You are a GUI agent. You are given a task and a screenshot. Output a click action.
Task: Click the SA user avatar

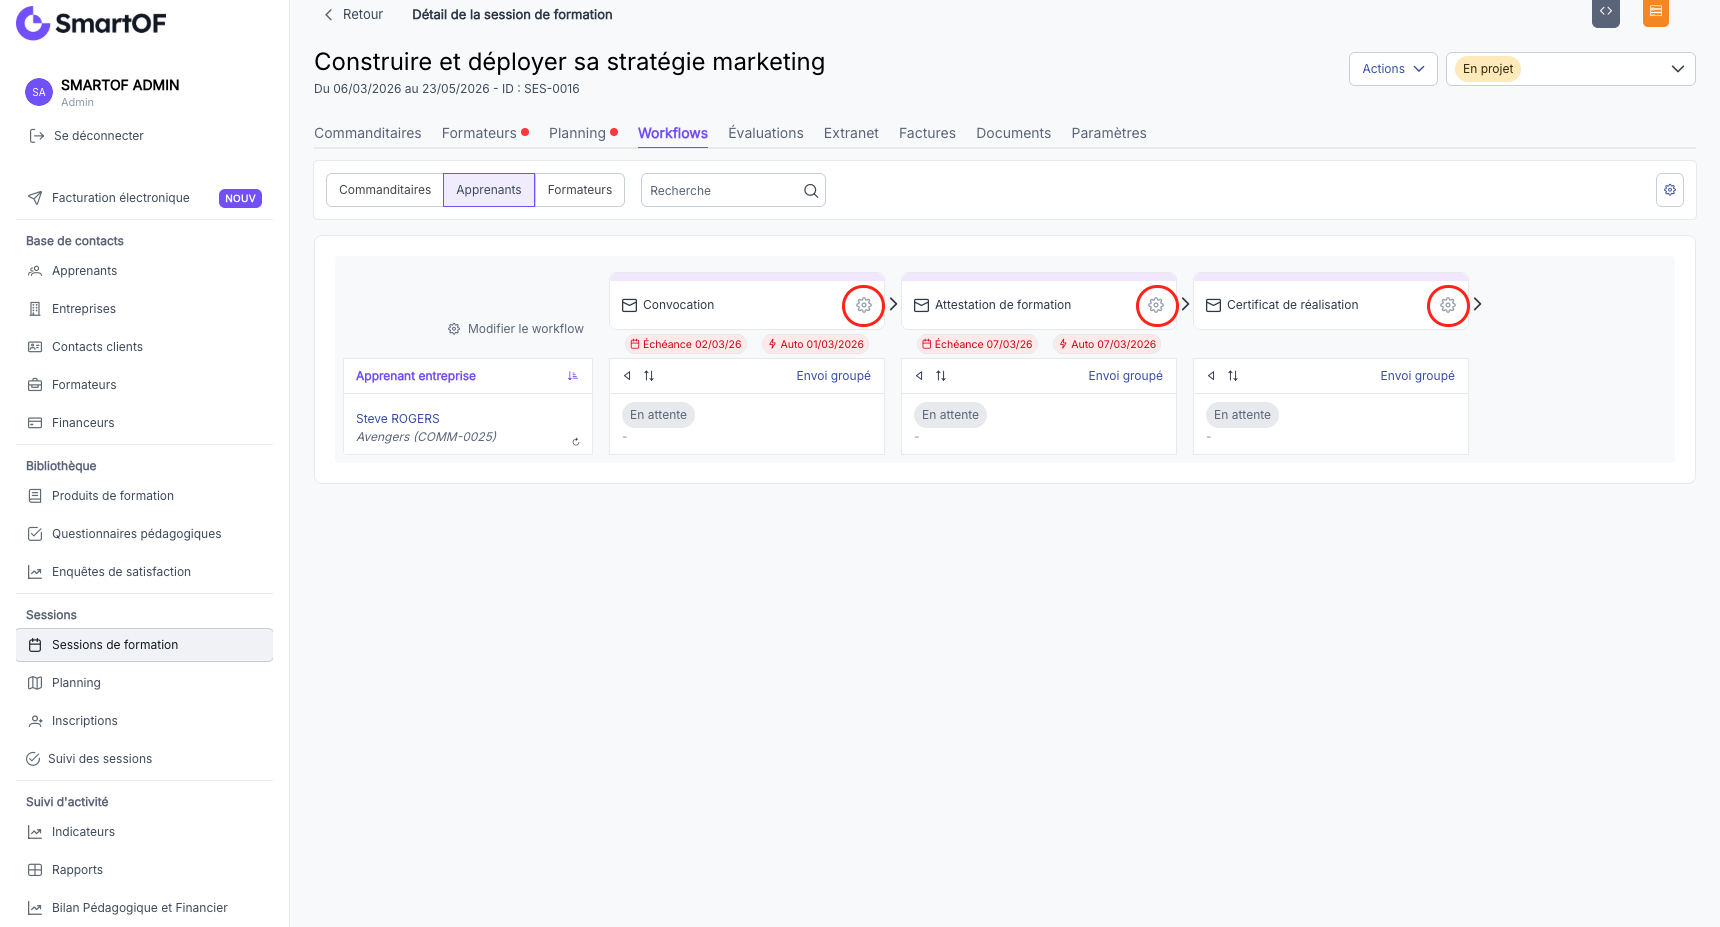(x=39, y=92)
